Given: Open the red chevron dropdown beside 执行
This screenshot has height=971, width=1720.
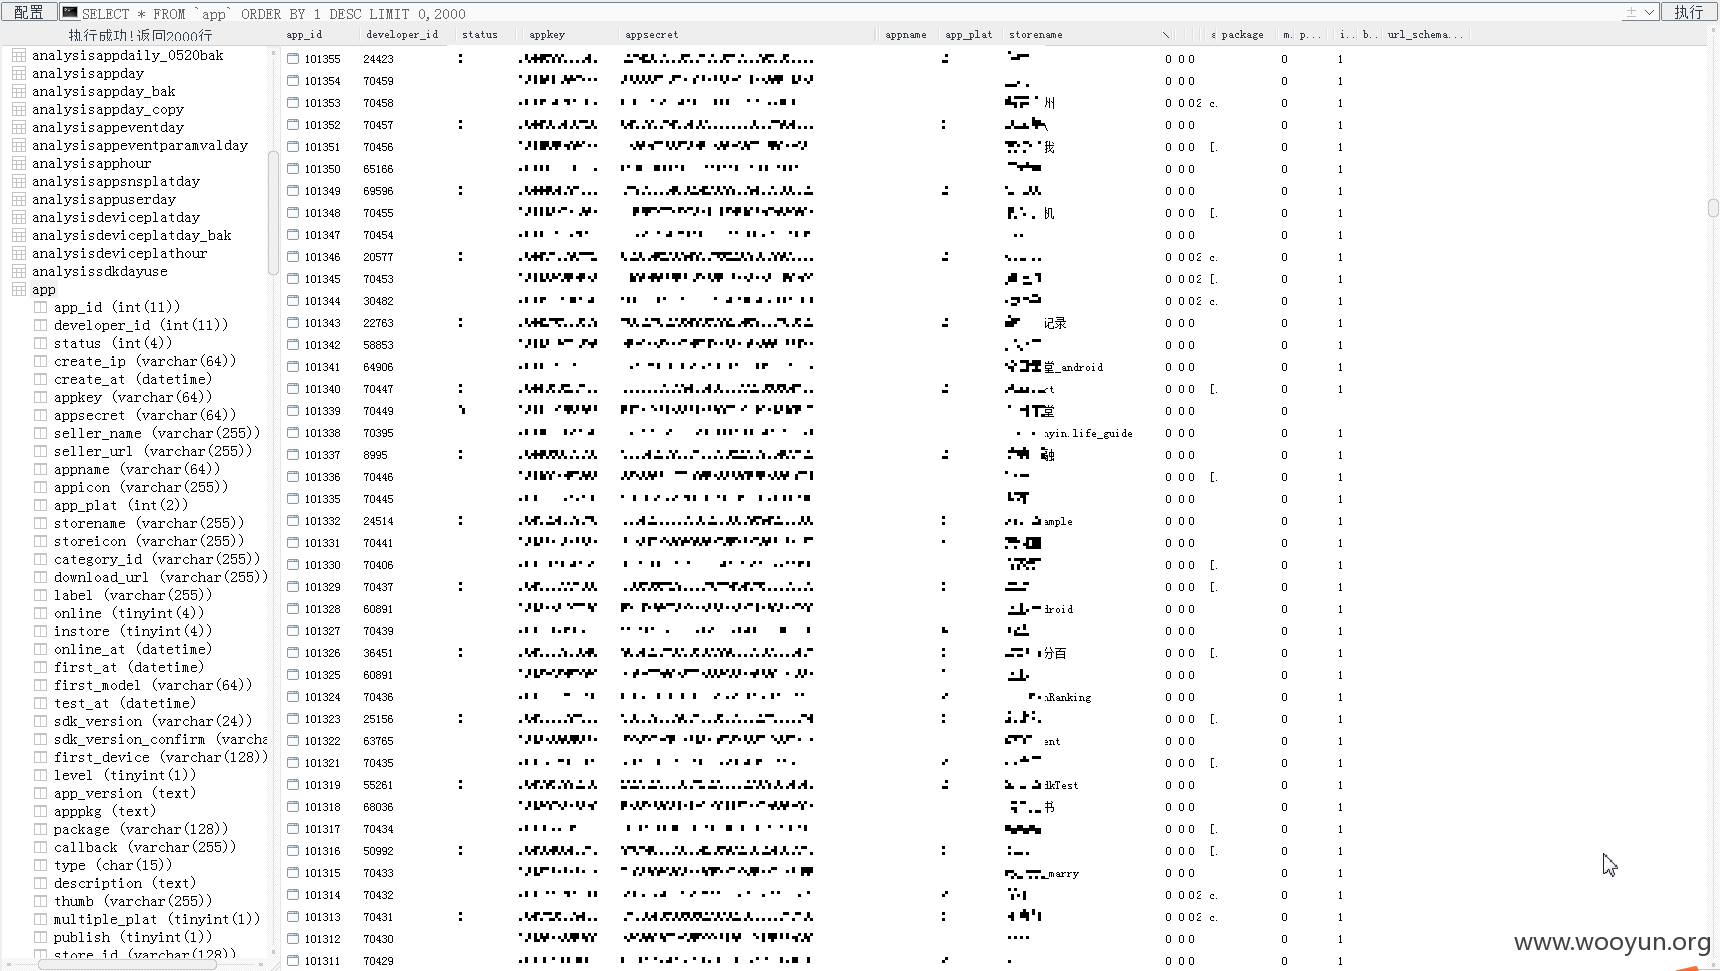Looking at the screenshot, I should [1649, 13].
